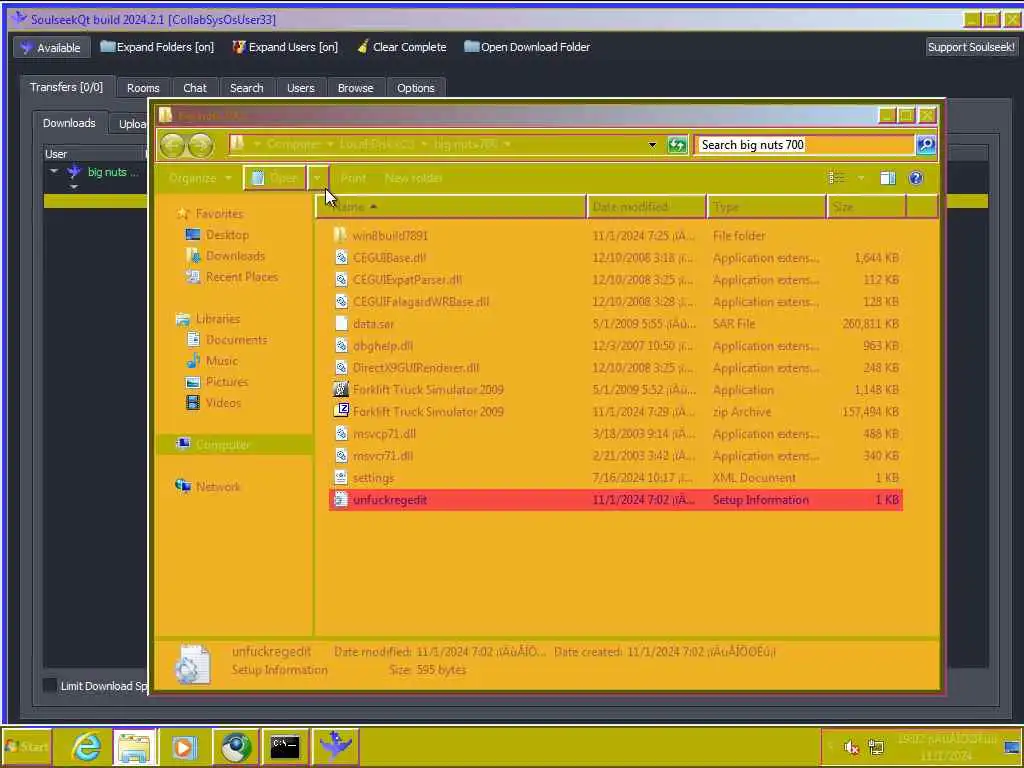The image size is (1024, 768).
Task: Select Forklift Truck Simulator 2009 zip Archive
Action: click(x=615, y=412)
